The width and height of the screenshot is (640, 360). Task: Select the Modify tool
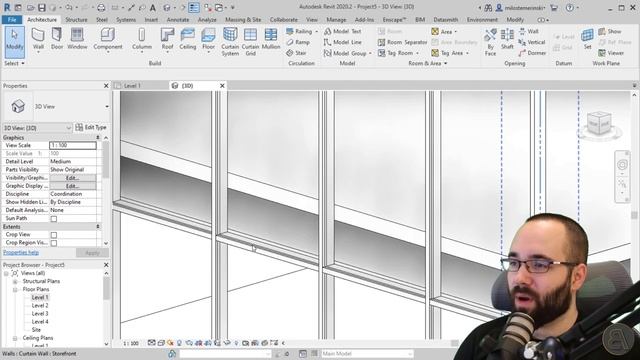point(15,42)
